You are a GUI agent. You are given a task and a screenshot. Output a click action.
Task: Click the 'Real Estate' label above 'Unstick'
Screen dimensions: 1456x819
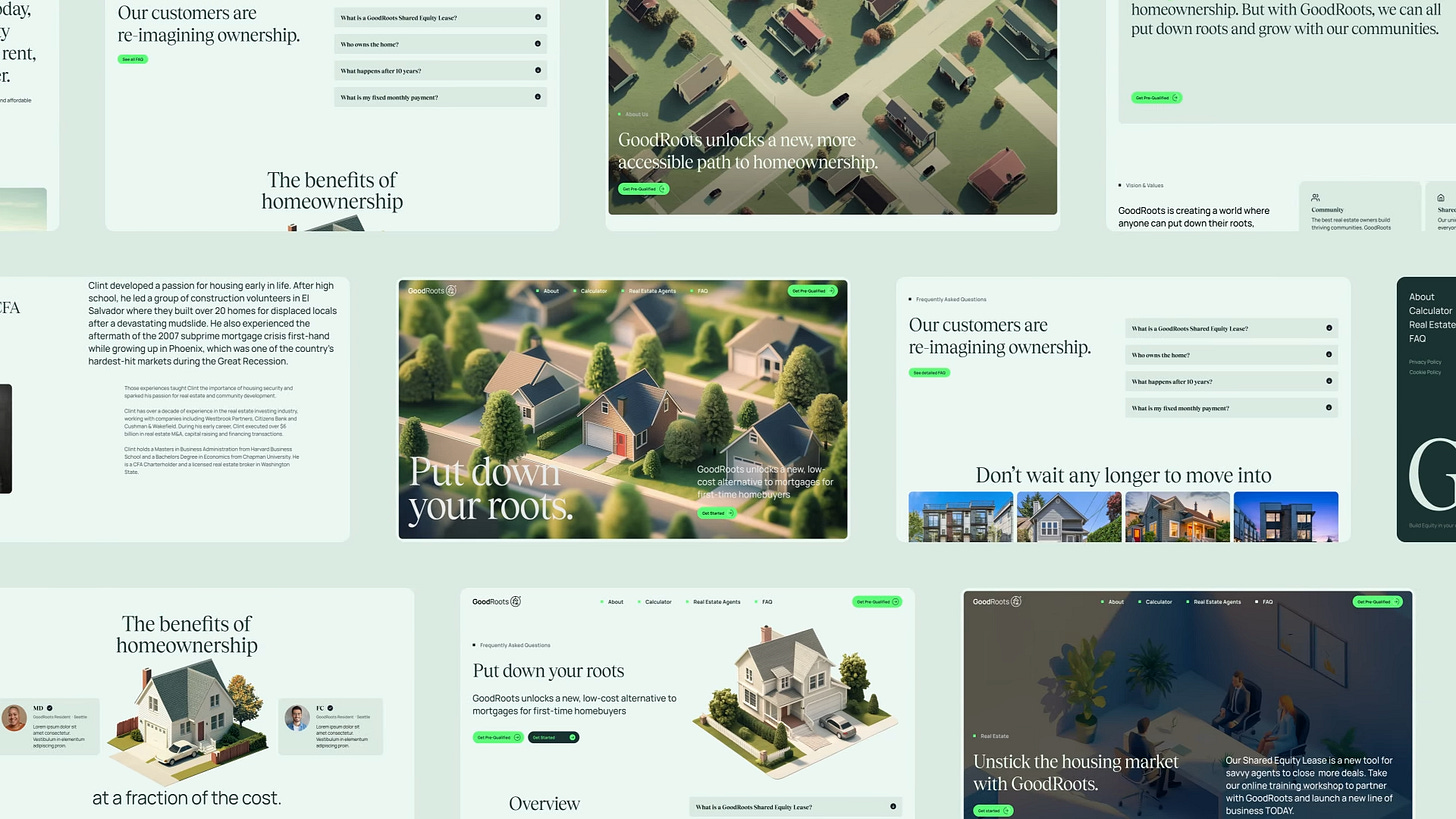pos(994,736)
